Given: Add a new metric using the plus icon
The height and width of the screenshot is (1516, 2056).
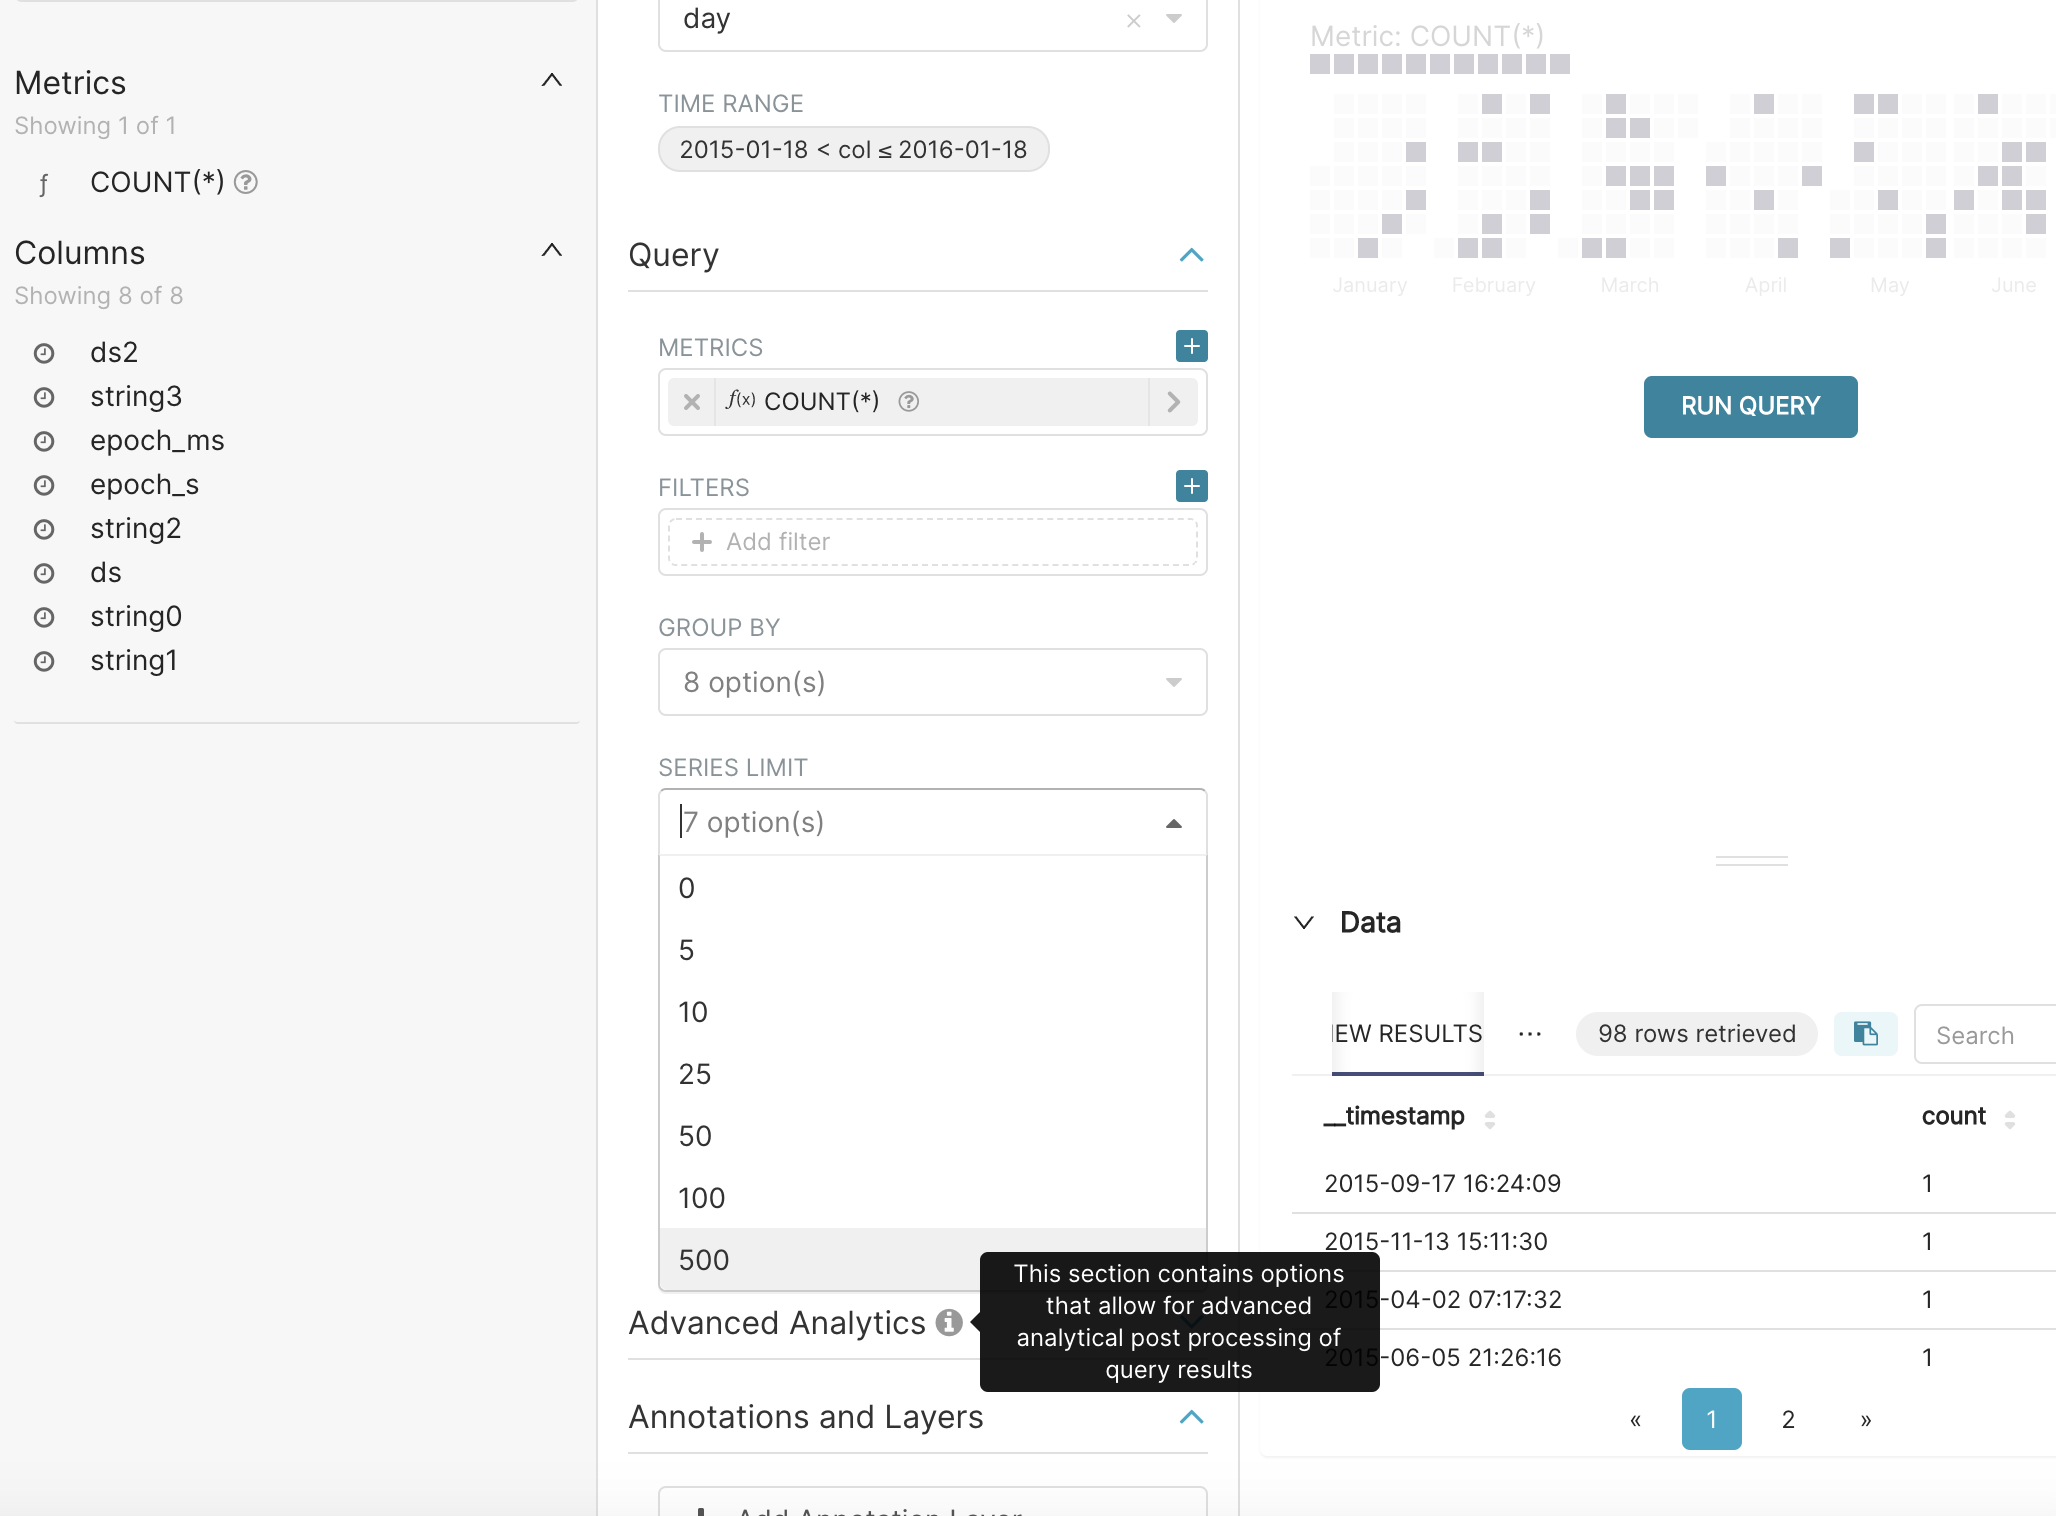Looking at the screenshot, I should click(x=1191, y=346).
